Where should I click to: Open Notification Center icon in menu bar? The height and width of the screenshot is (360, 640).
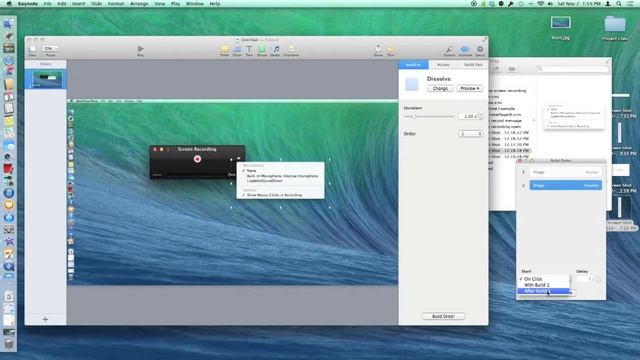click(631, 4)
